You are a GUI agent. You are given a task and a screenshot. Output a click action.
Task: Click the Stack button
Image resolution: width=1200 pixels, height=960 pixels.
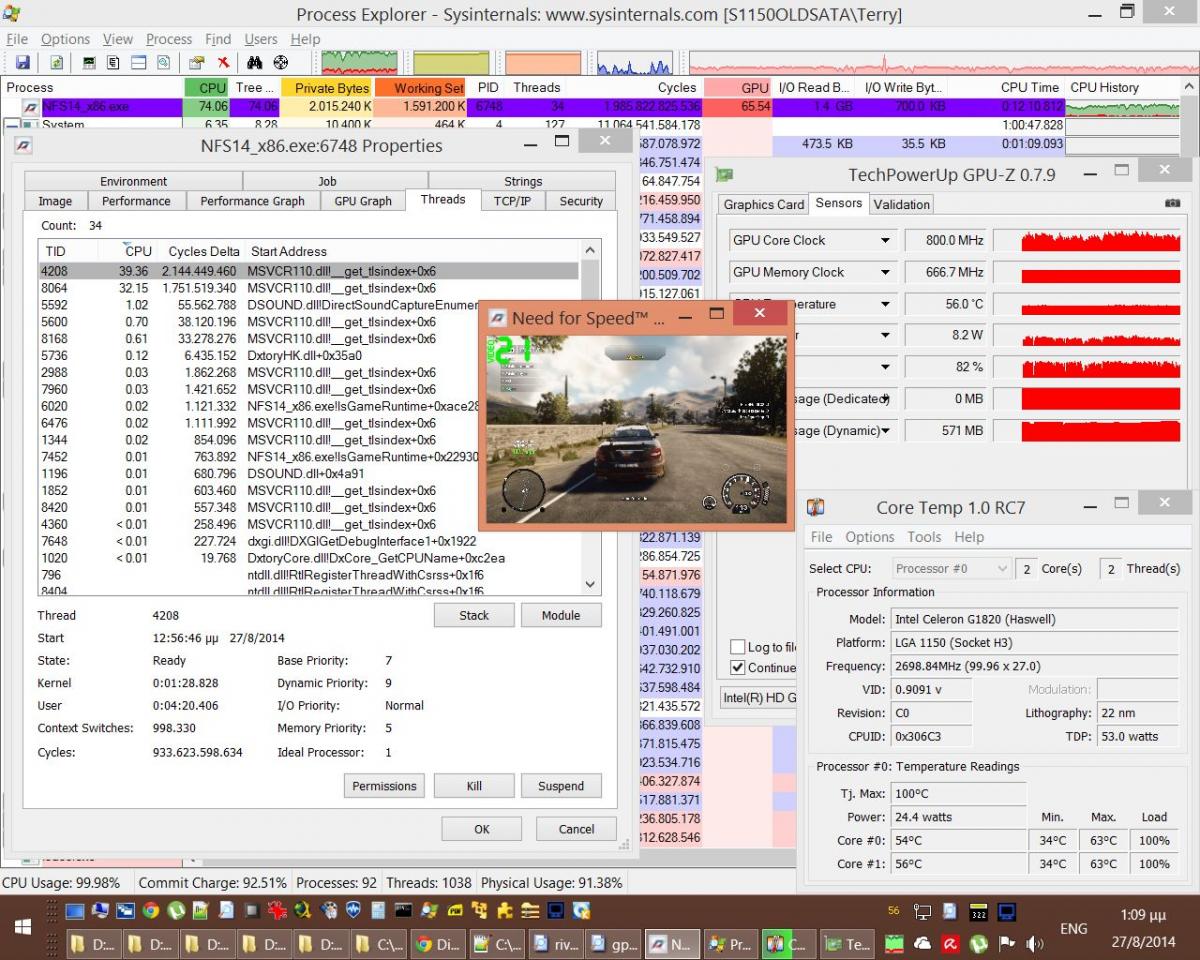click(474, 615)
